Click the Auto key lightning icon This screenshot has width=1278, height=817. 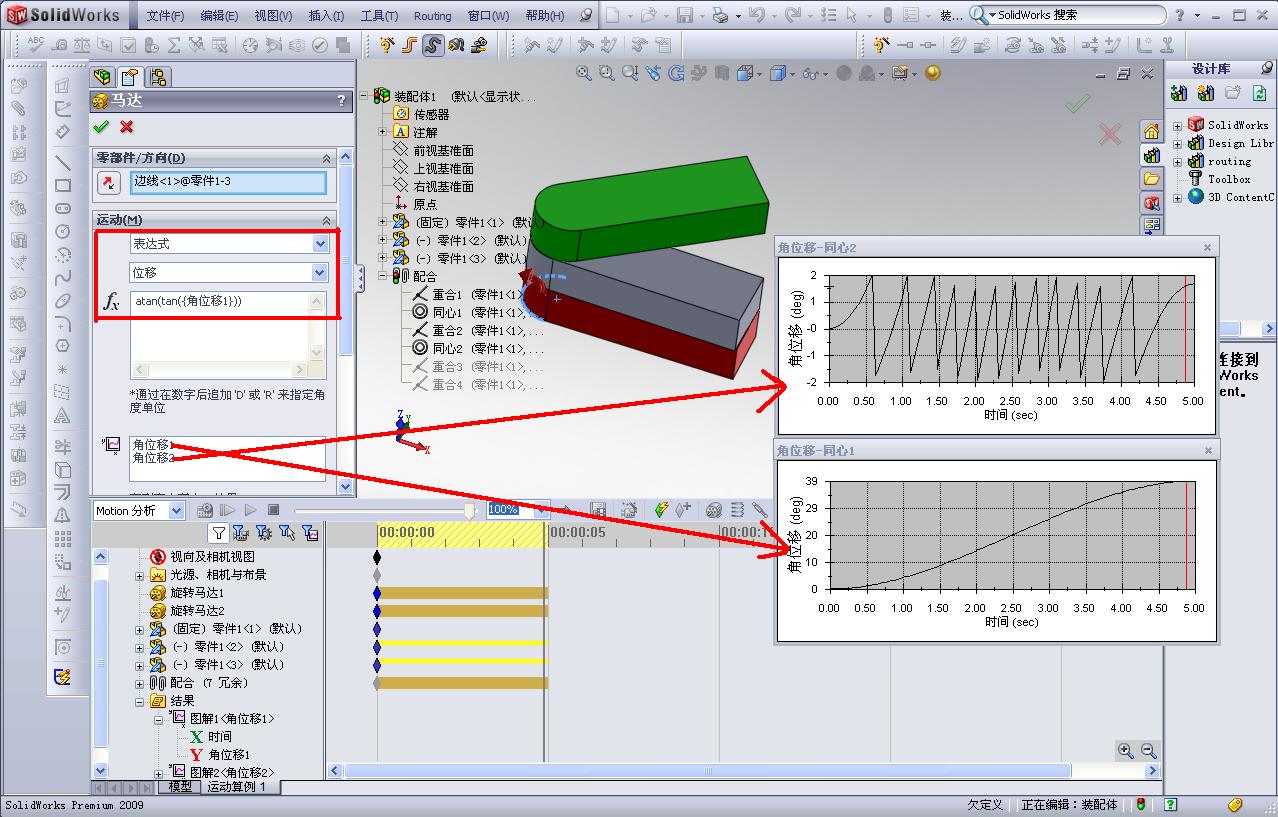click(x=661, y=510)
